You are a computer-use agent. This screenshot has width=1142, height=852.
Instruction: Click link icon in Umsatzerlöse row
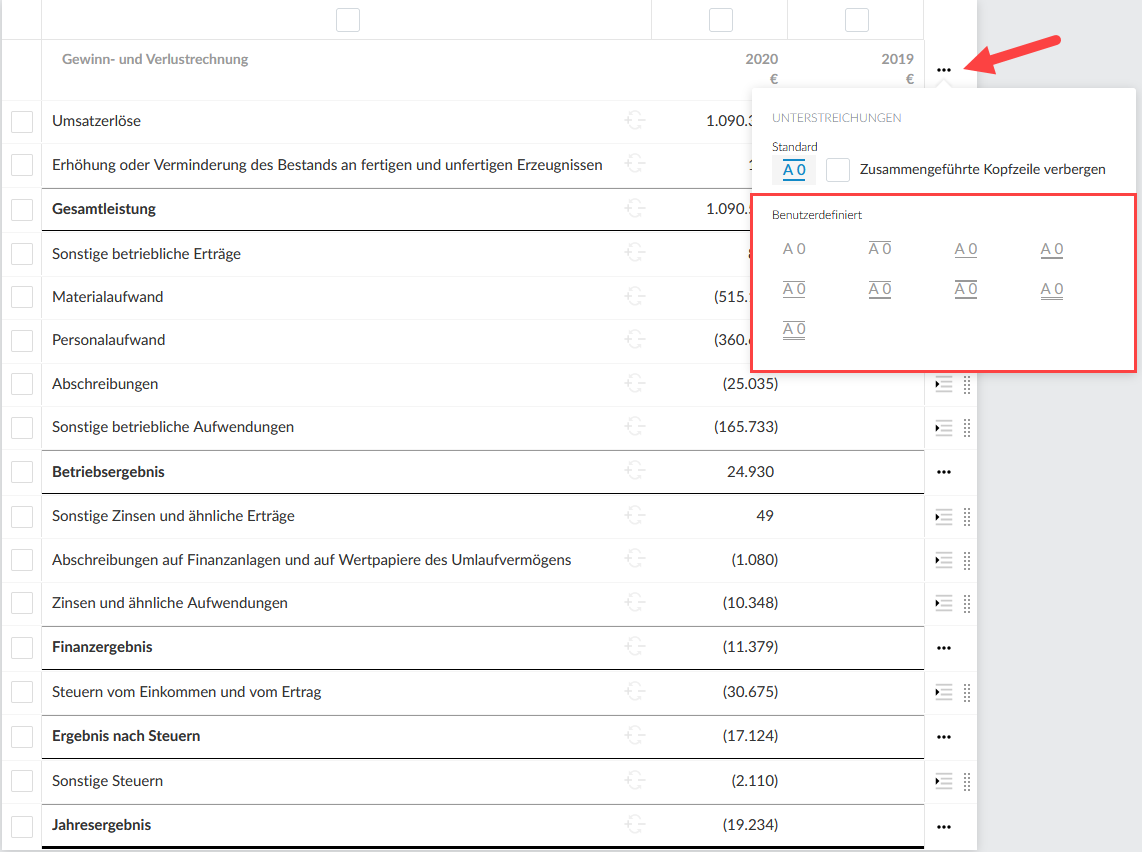(x=635, y=120)
